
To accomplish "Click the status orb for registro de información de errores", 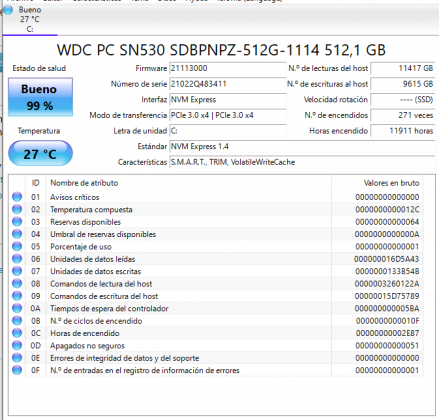I will (x=17, y=370).
